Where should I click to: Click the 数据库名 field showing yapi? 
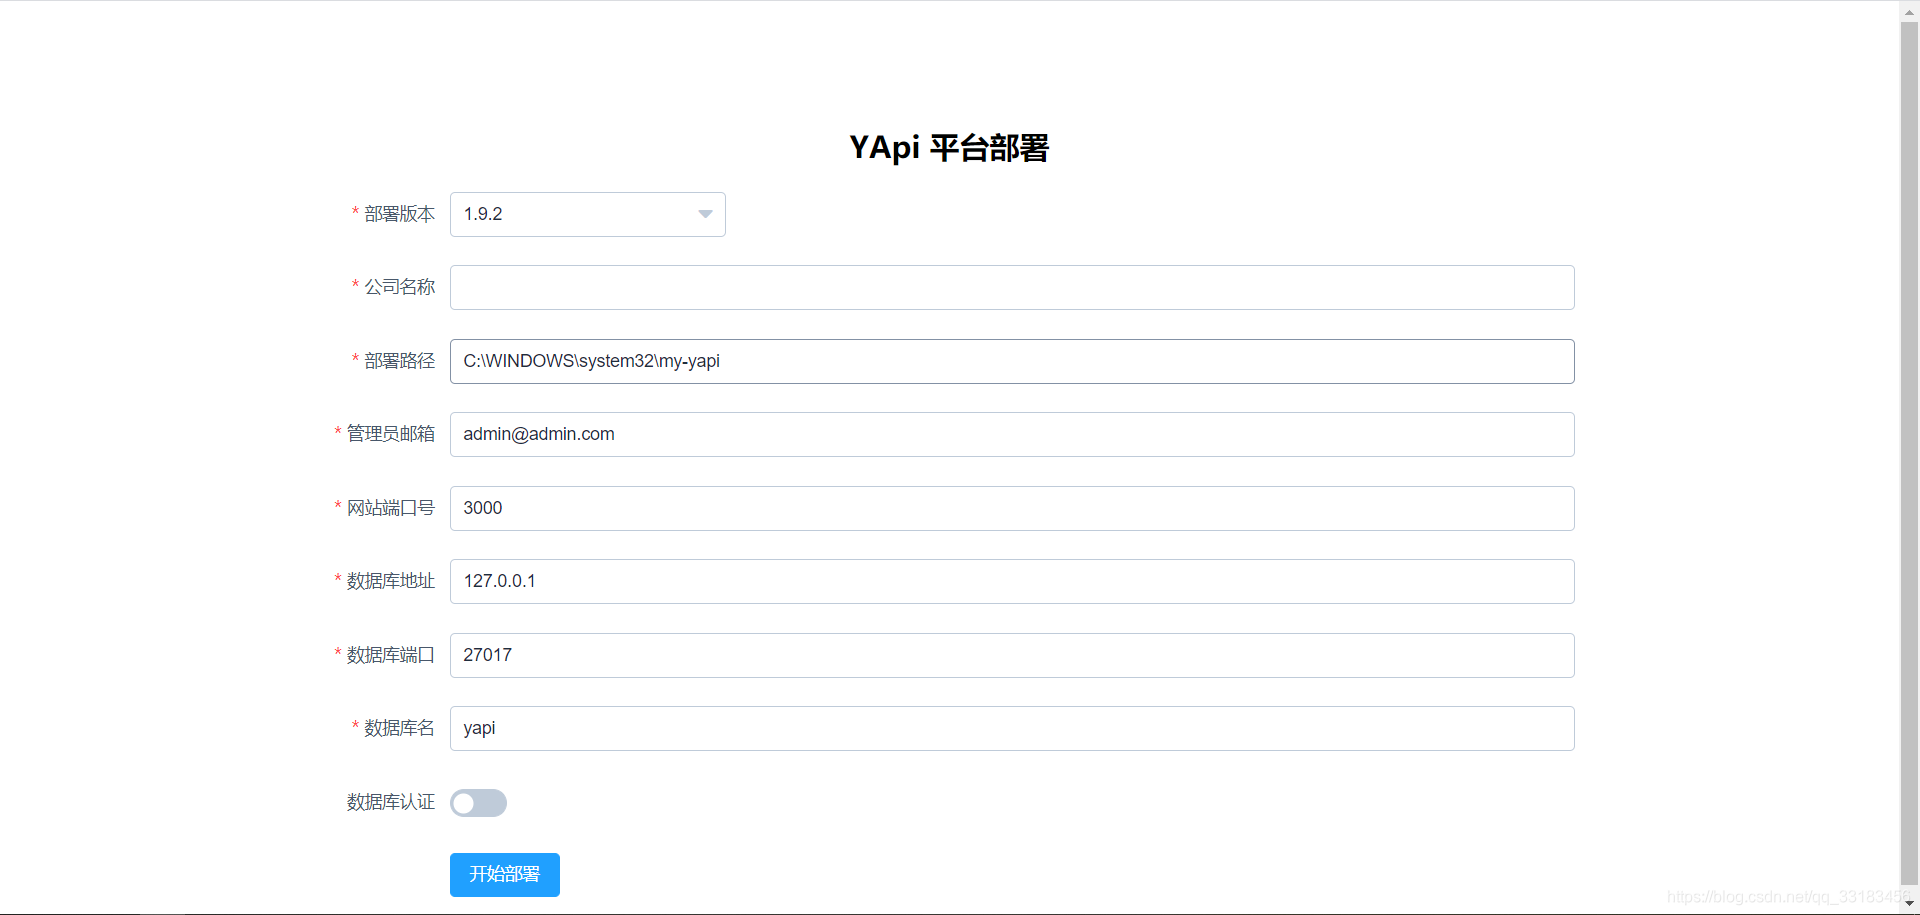1012,728
